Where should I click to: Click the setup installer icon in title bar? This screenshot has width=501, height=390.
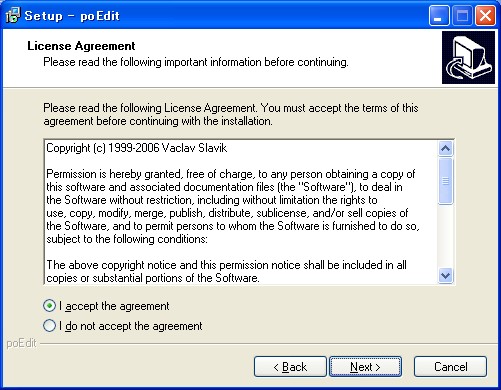coord(13,15)
